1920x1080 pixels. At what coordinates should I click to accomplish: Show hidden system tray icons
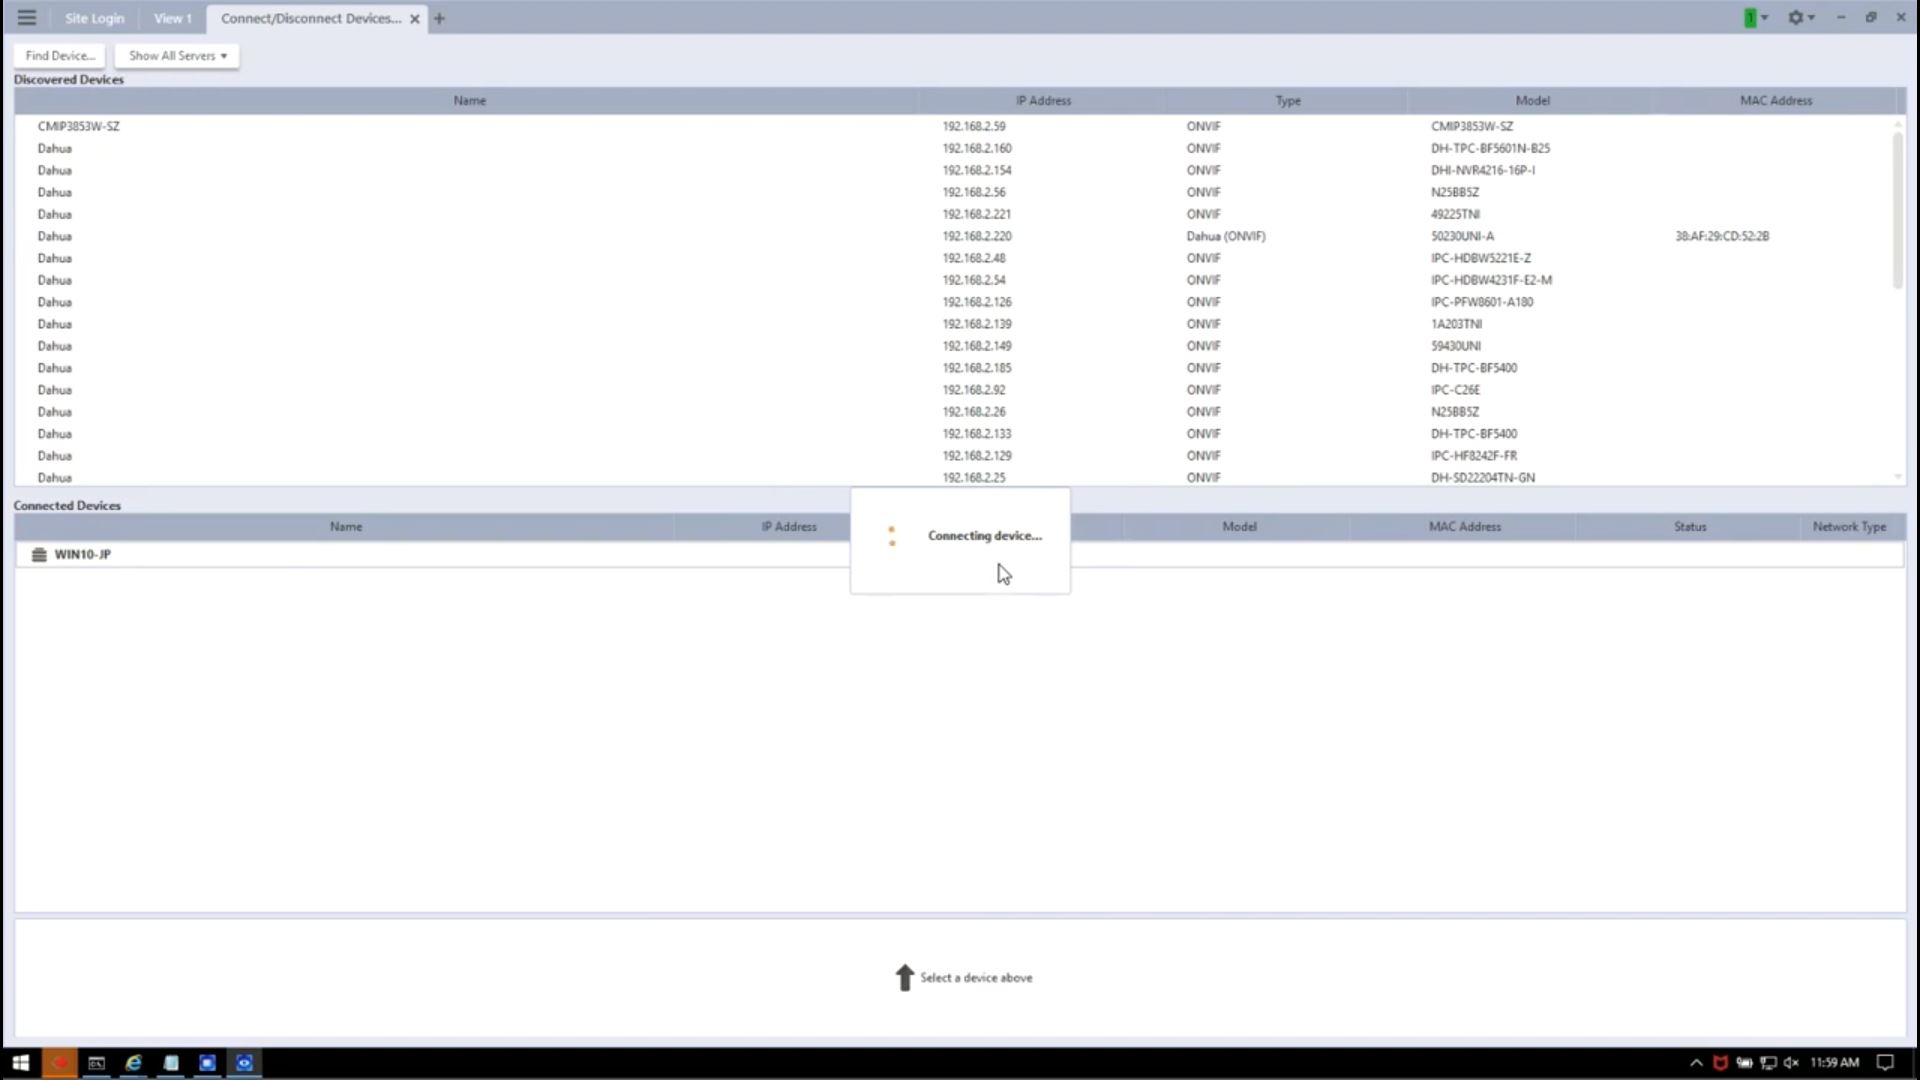[x=1696, y=1063]
